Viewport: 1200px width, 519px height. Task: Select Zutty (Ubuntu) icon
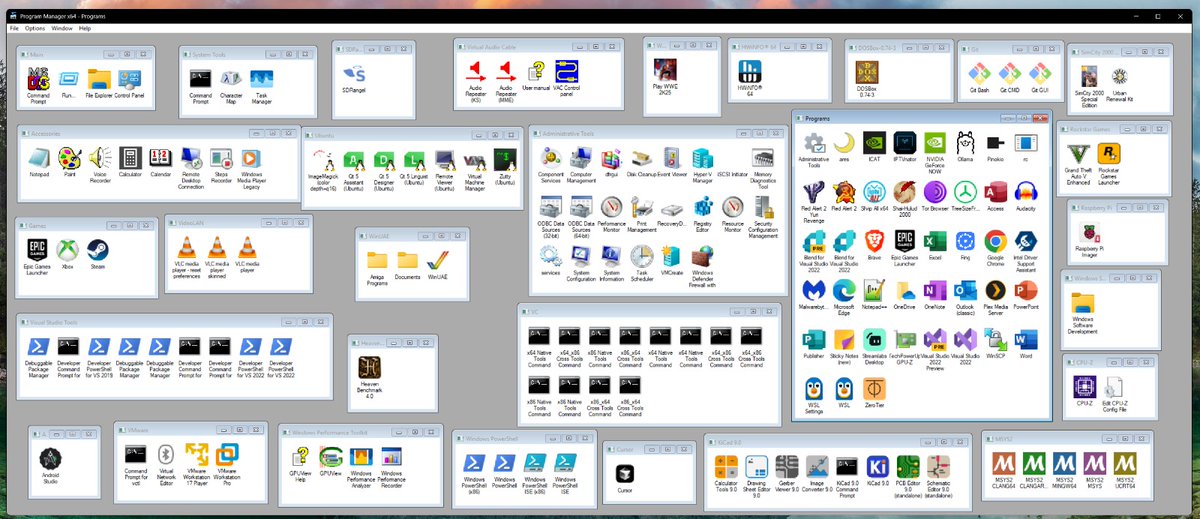coord(505,162)
